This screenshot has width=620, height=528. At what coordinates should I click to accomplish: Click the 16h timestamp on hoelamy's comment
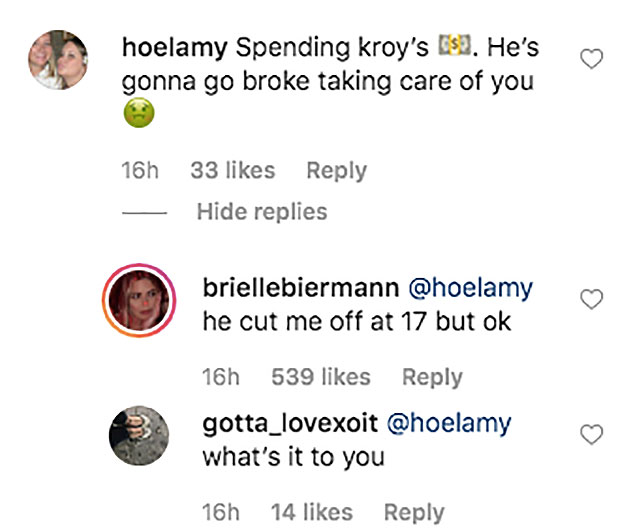pyautogui.click(x=140, y=171)
